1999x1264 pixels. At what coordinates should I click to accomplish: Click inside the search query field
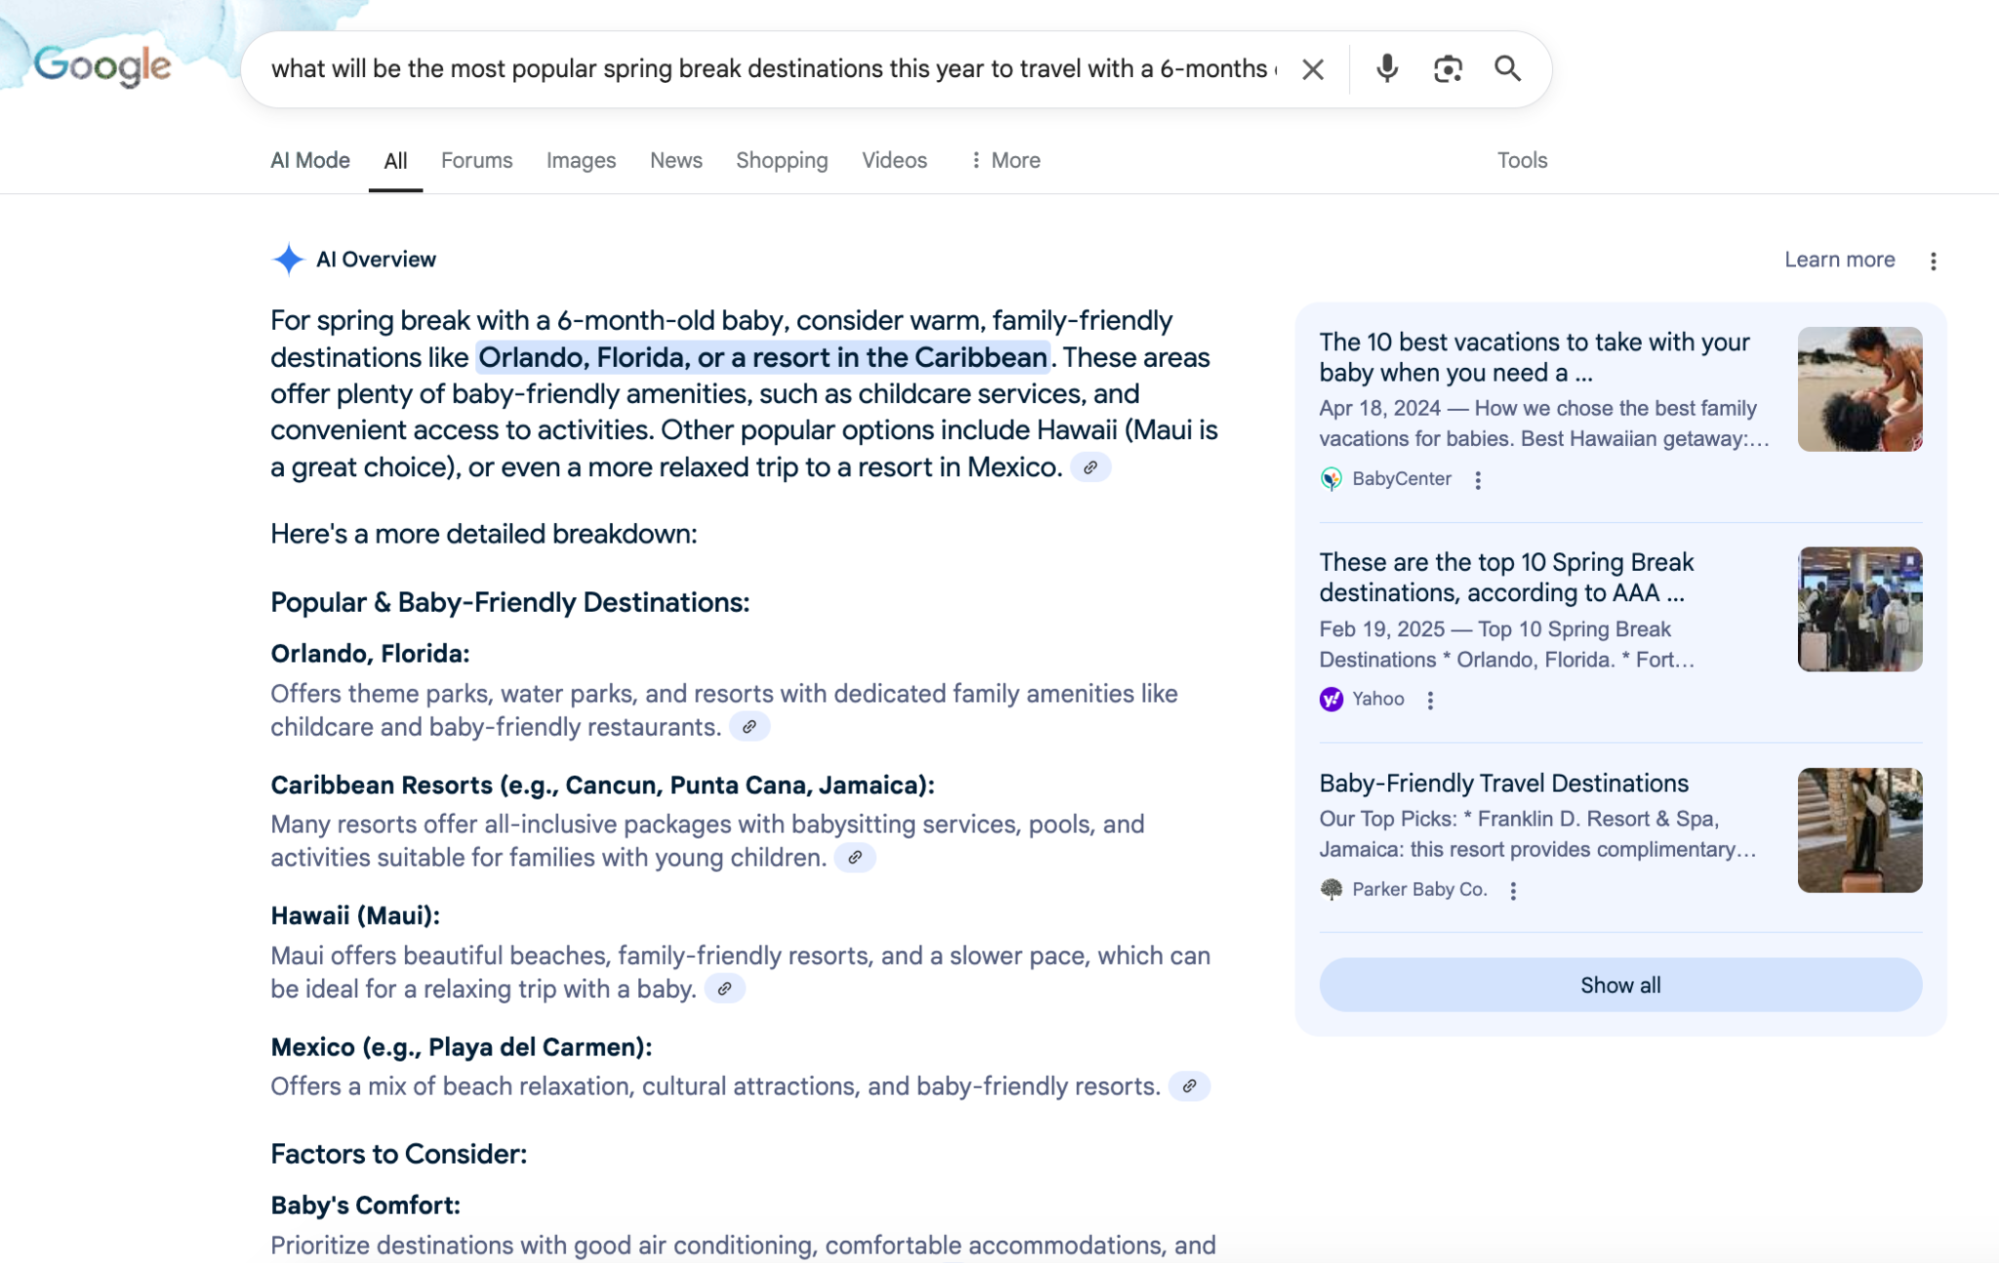[x=774, y=69]
